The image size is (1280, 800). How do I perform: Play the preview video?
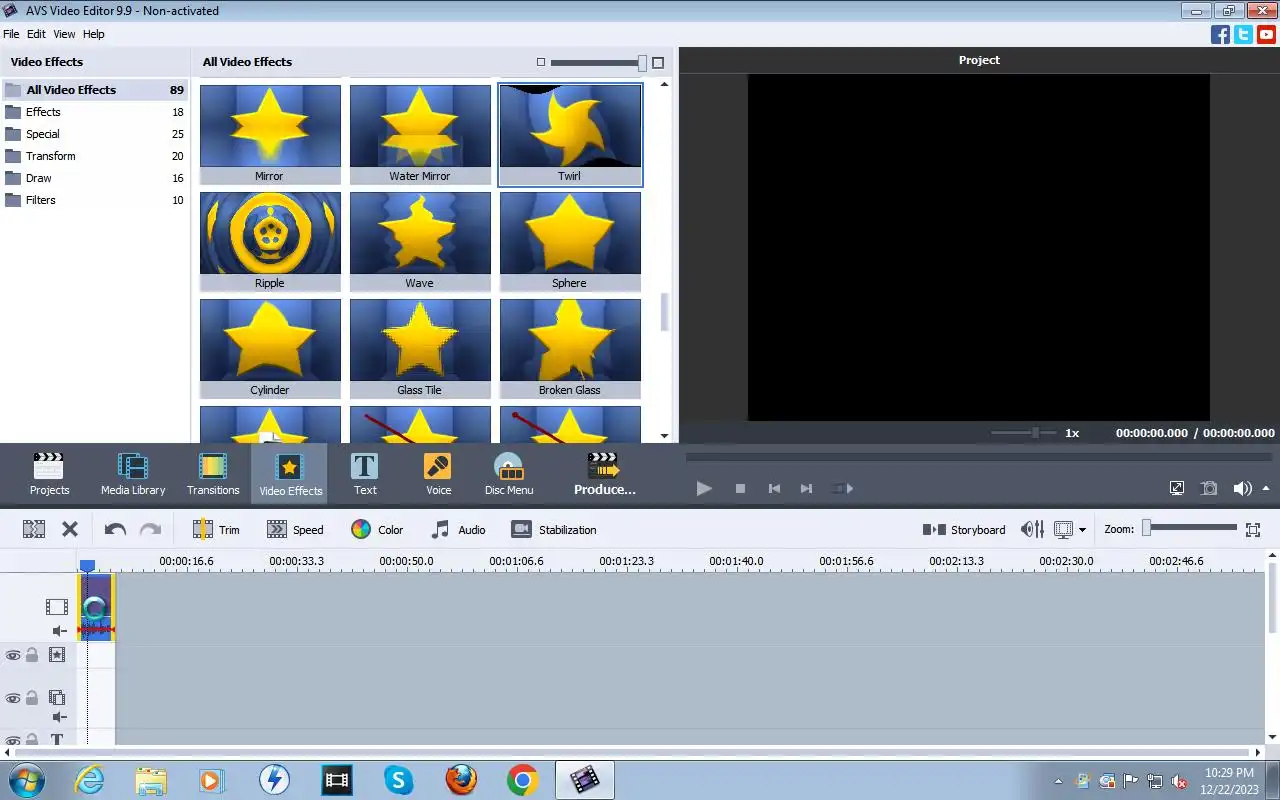[x=704, y=488]
